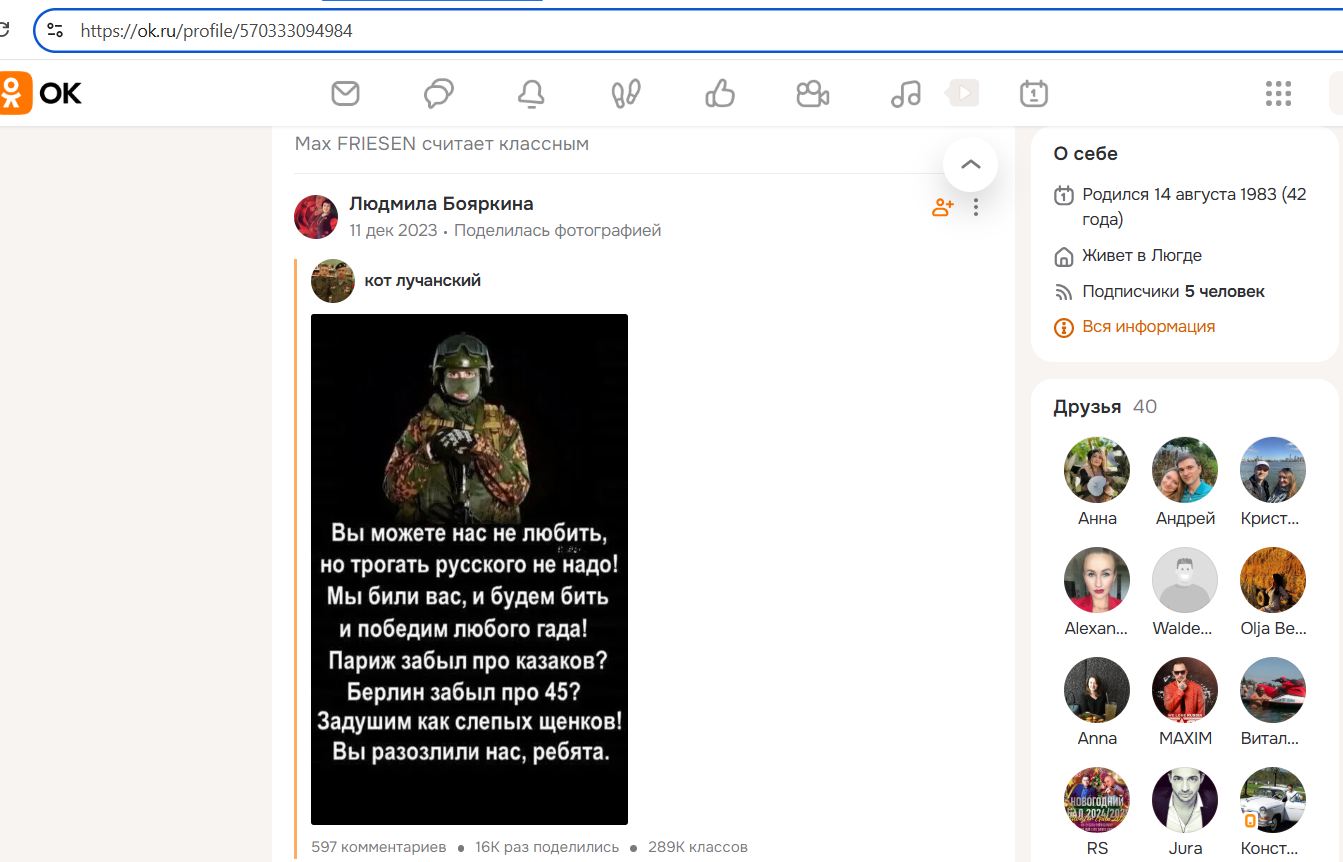Open friend Анна's avatar
The image size is (1343, 862).
[x=1097, y=470]
